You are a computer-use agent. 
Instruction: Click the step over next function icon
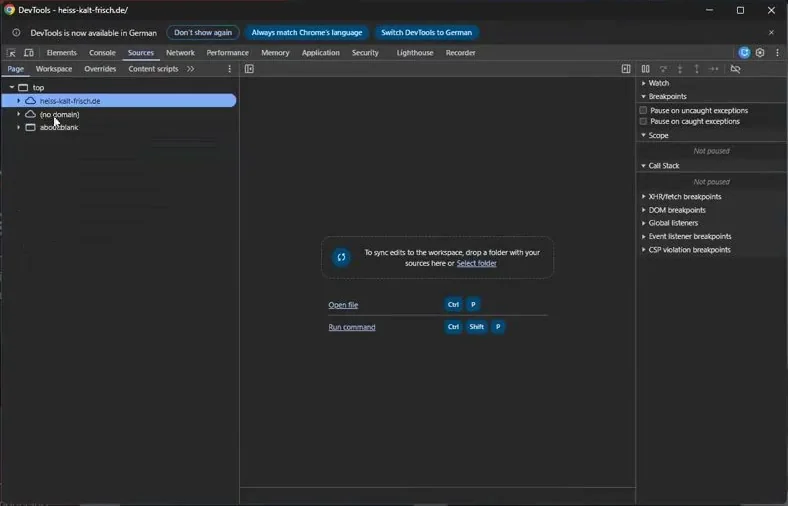[x=663, y=69]
